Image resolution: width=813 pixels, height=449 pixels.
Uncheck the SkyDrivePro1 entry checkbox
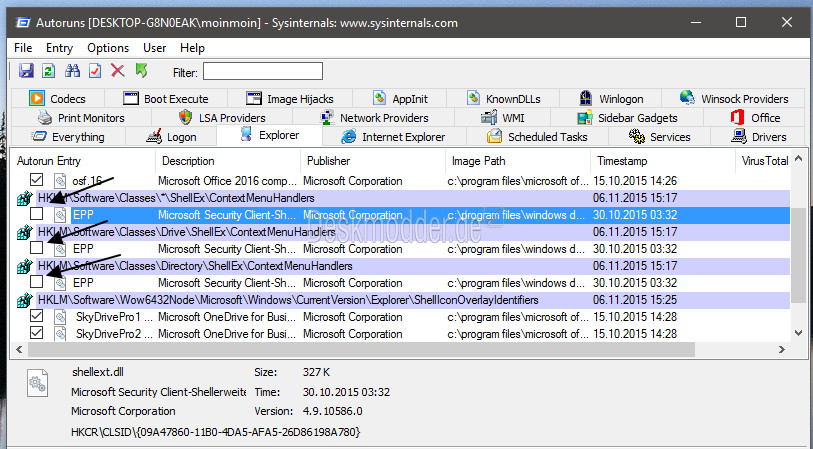click(x=36, y=316)
